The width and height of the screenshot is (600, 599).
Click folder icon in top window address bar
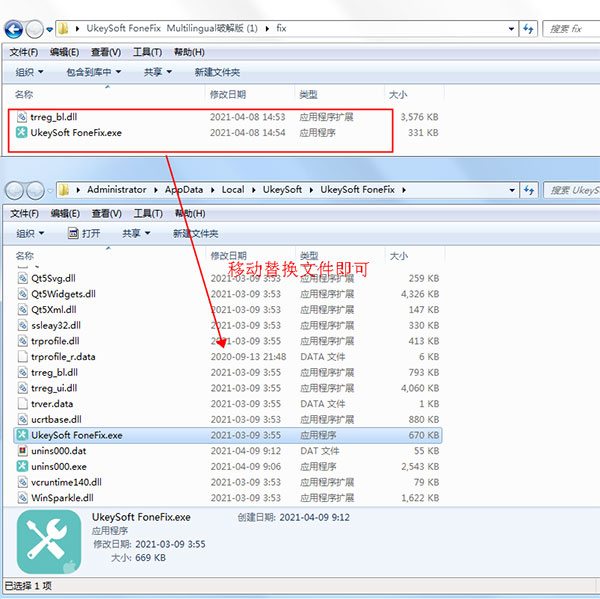(x=63, y=29)
